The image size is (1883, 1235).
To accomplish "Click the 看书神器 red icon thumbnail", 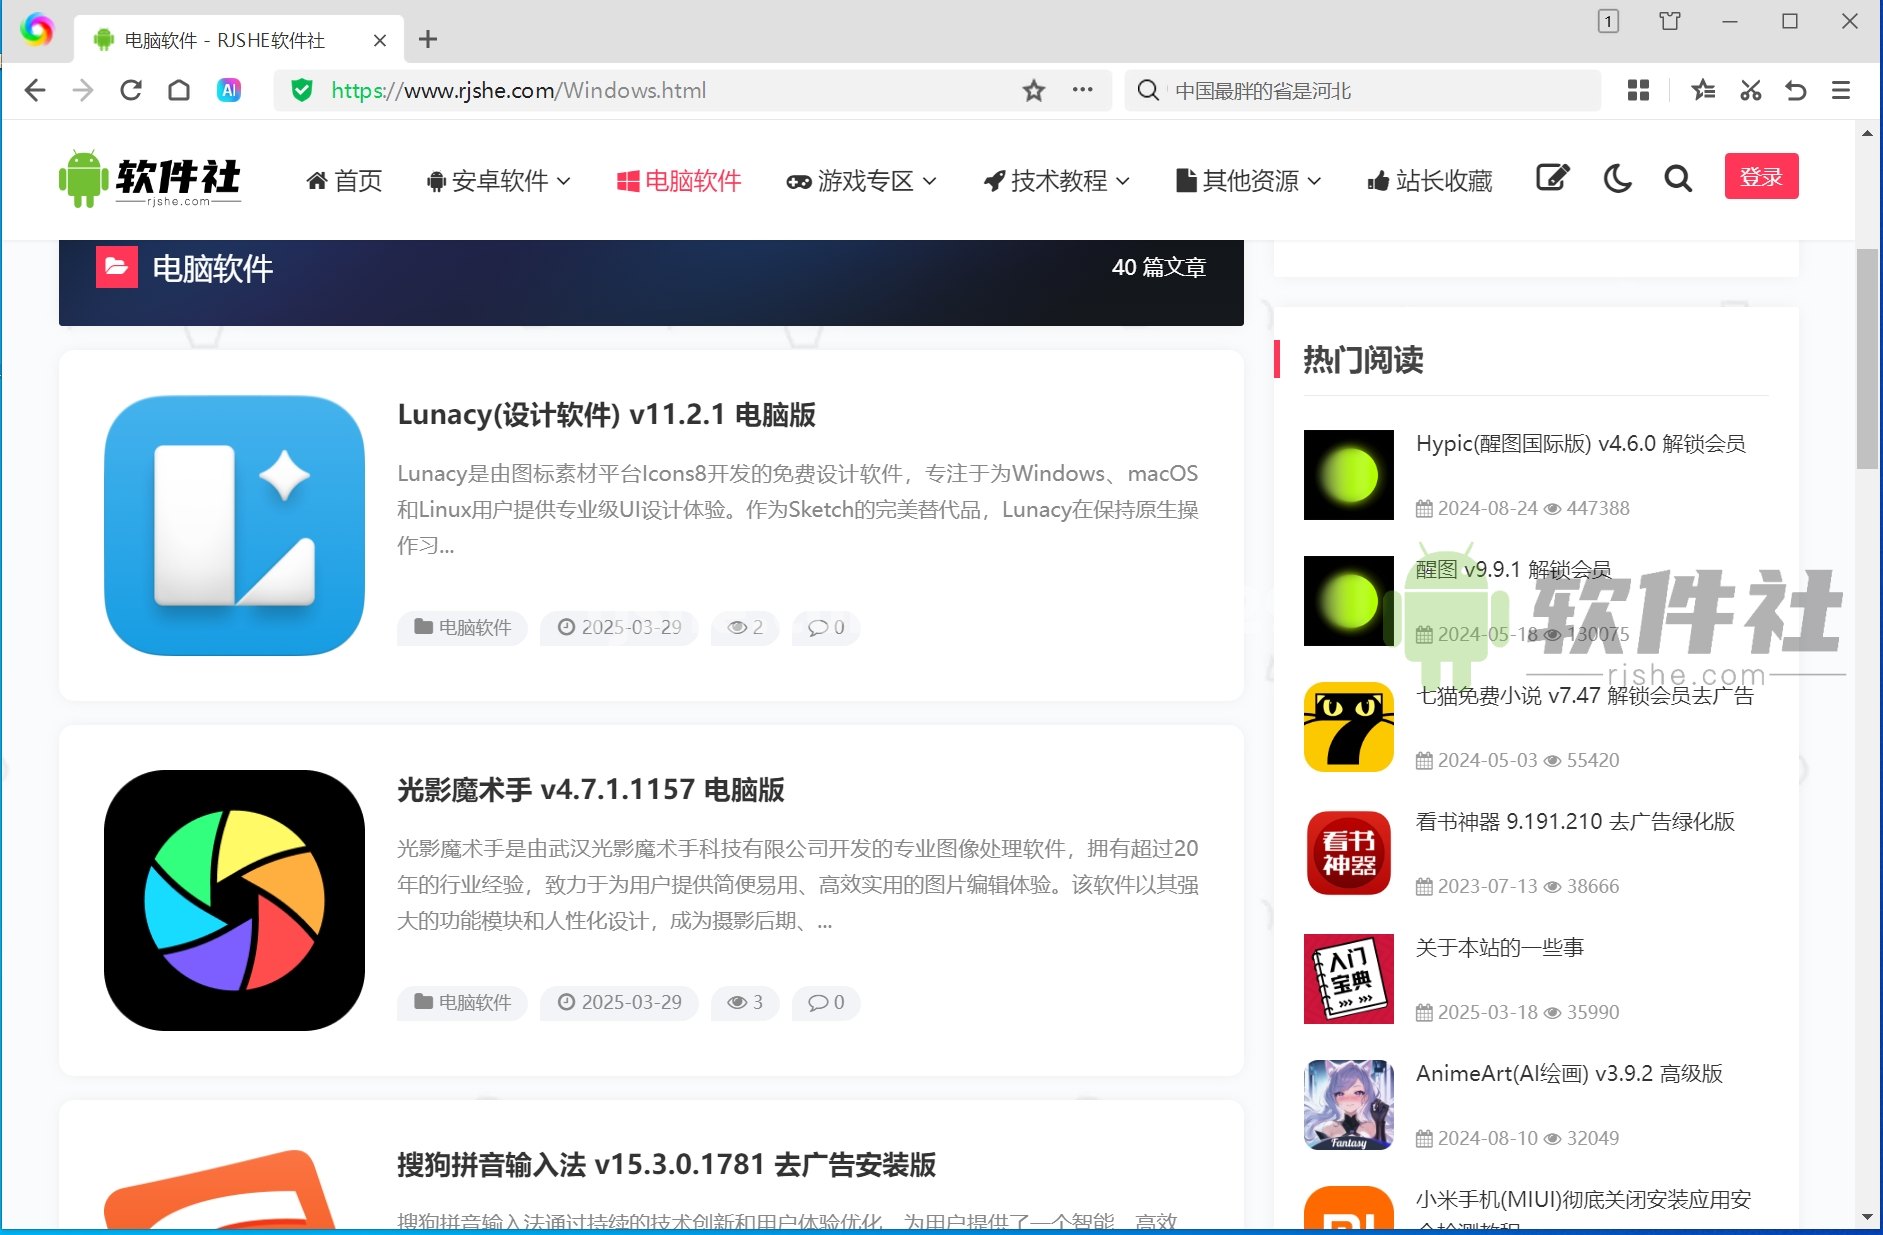I will [1349, 853].
